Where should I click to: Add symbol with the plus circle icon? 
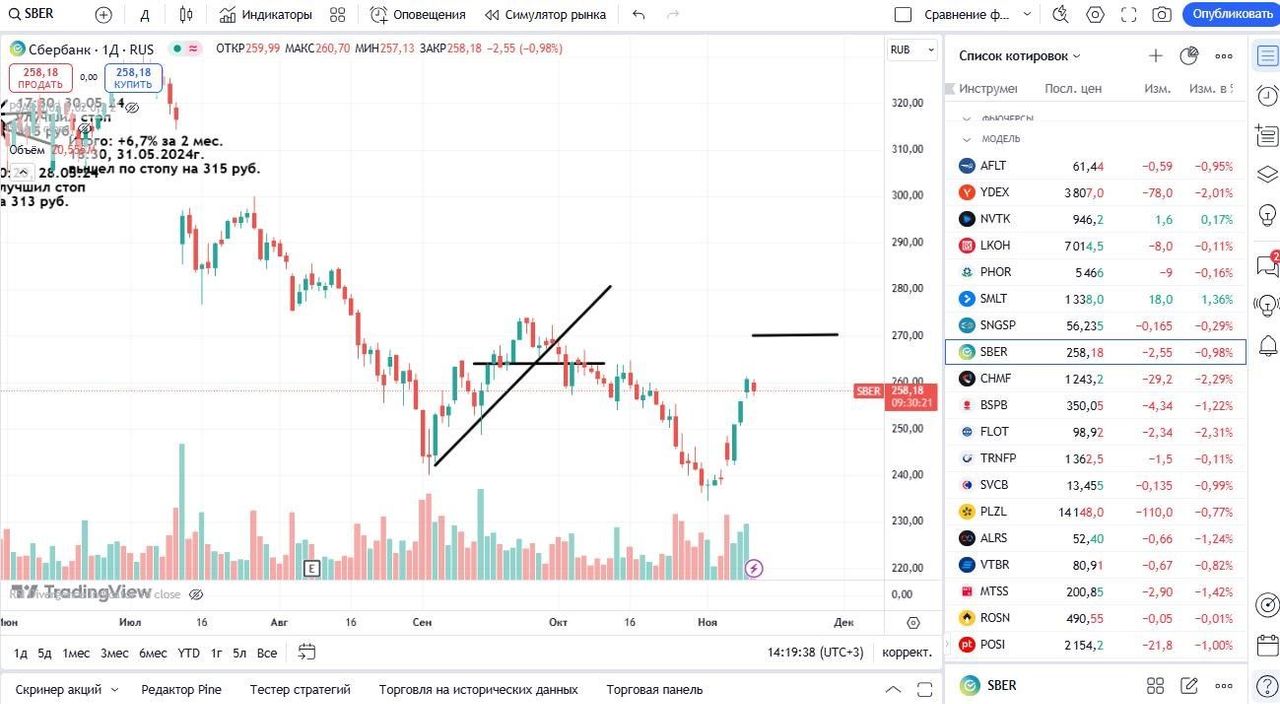click(103, 15)
